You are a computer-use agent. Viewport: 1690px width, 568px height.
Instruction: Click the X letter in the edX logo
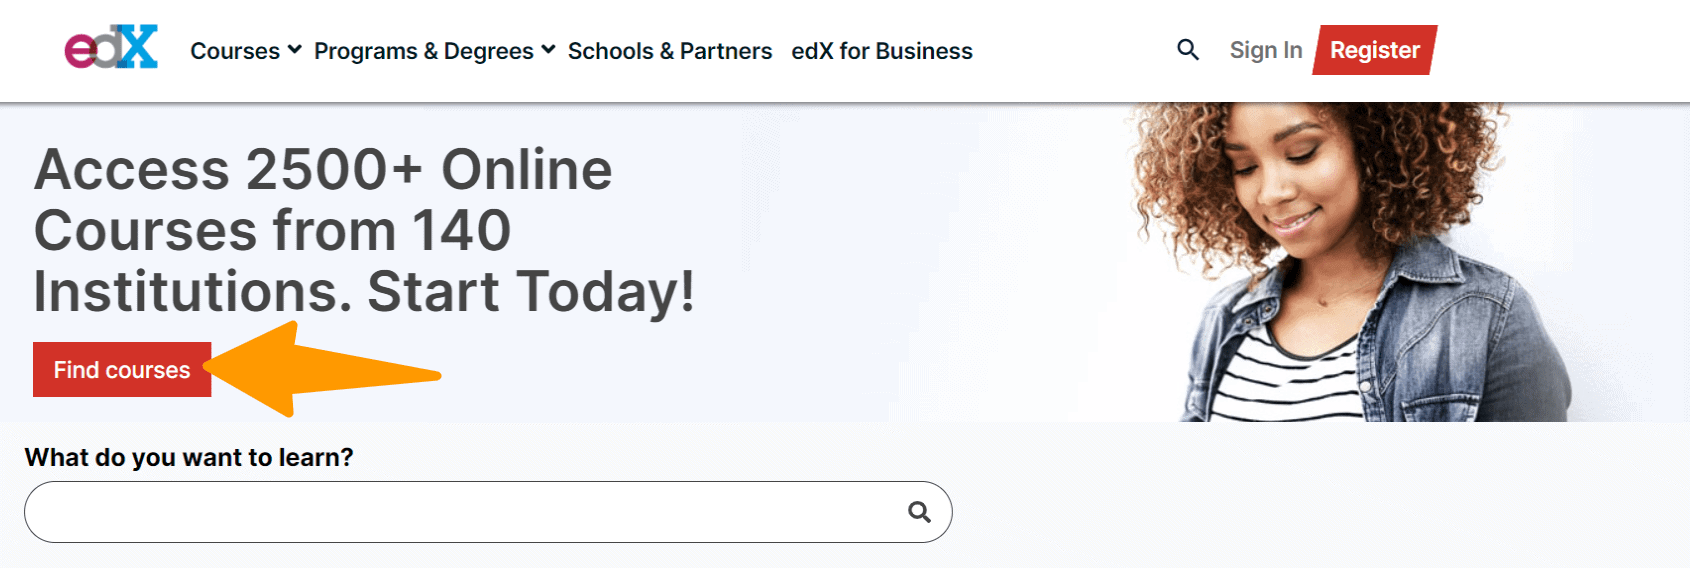click(x=135, y=47)
